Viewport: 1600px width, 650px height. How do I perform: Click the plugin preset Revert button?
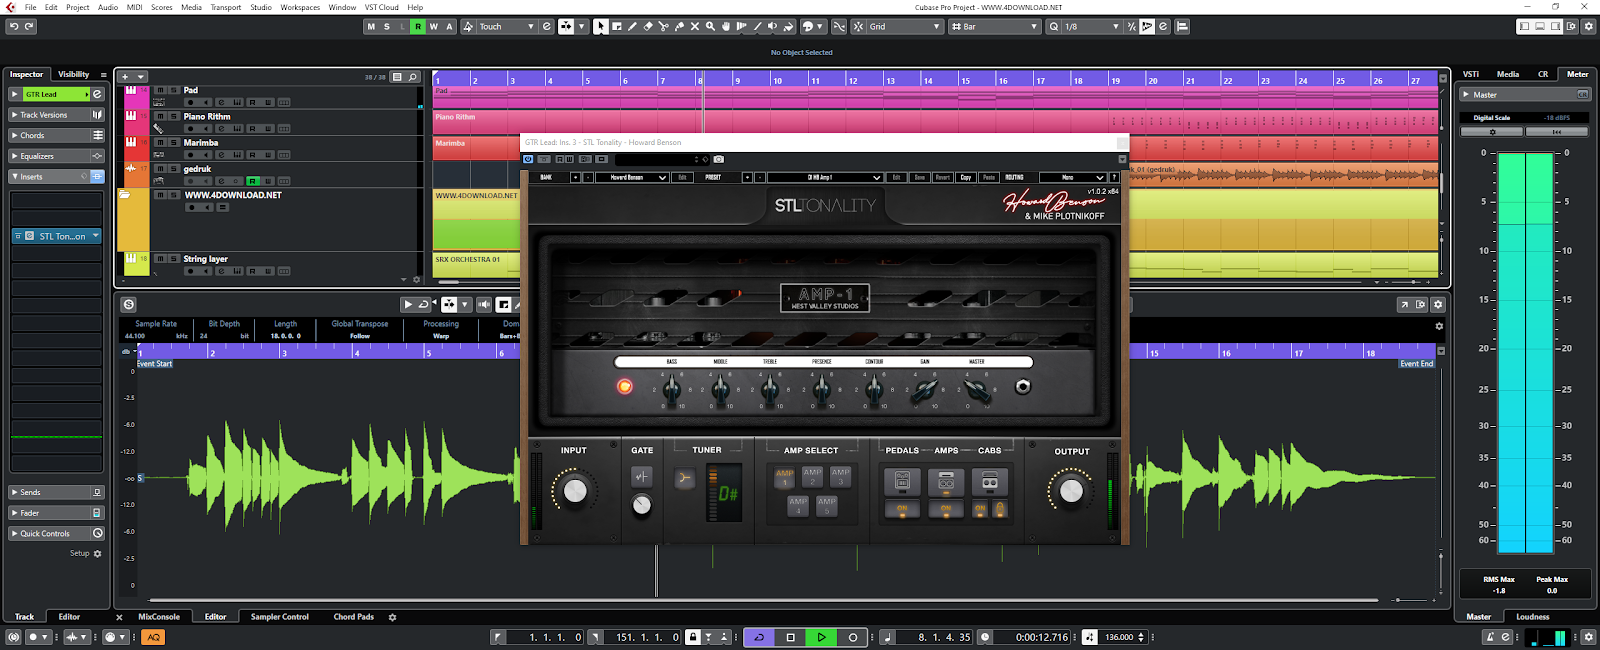tap(942, 177)
